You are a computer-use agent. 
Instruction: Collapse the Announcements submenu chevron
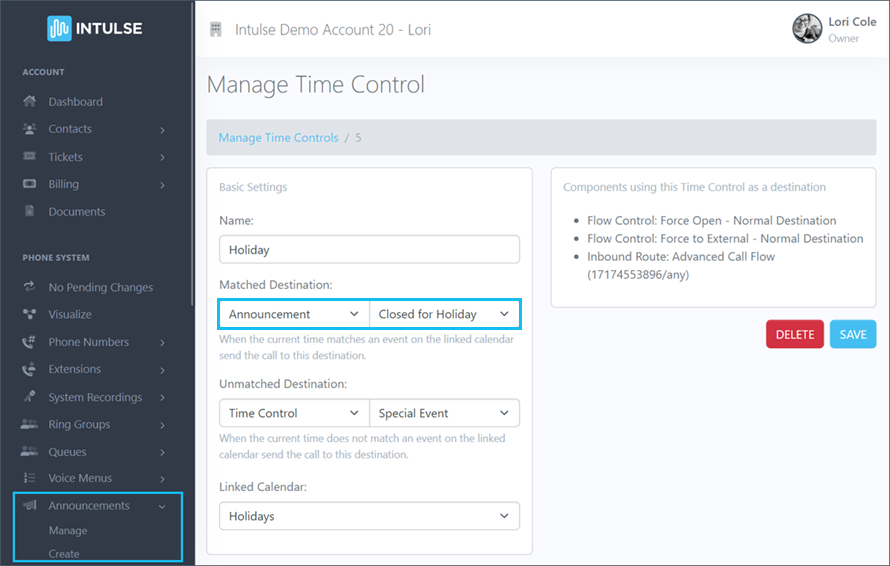tap(162, 506)
